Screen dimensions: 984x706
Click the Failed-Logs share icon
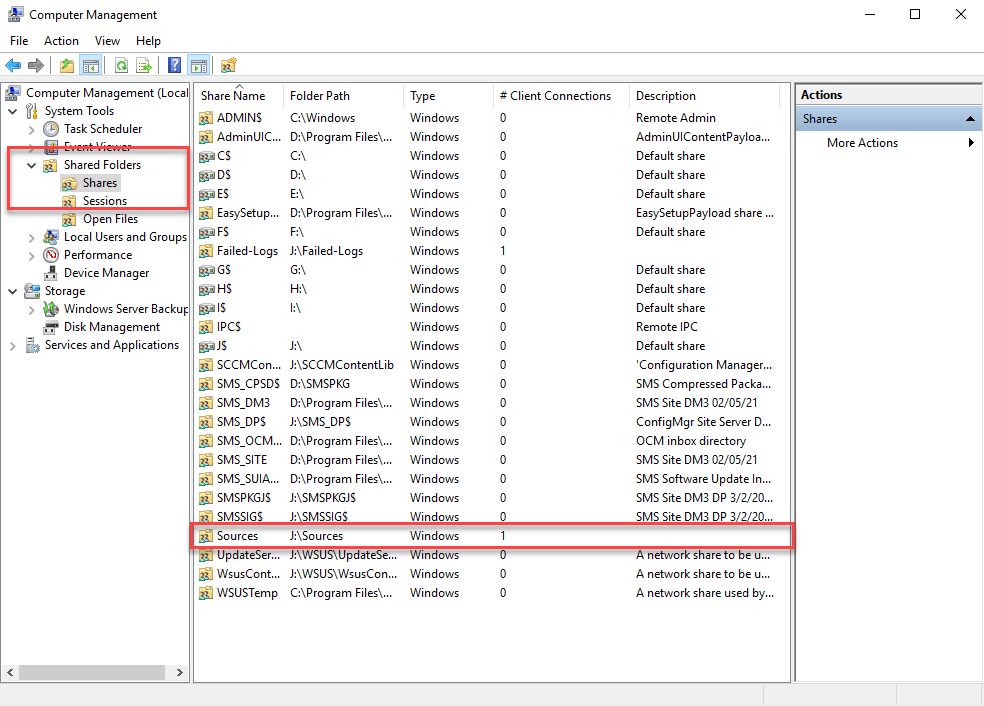206,251
